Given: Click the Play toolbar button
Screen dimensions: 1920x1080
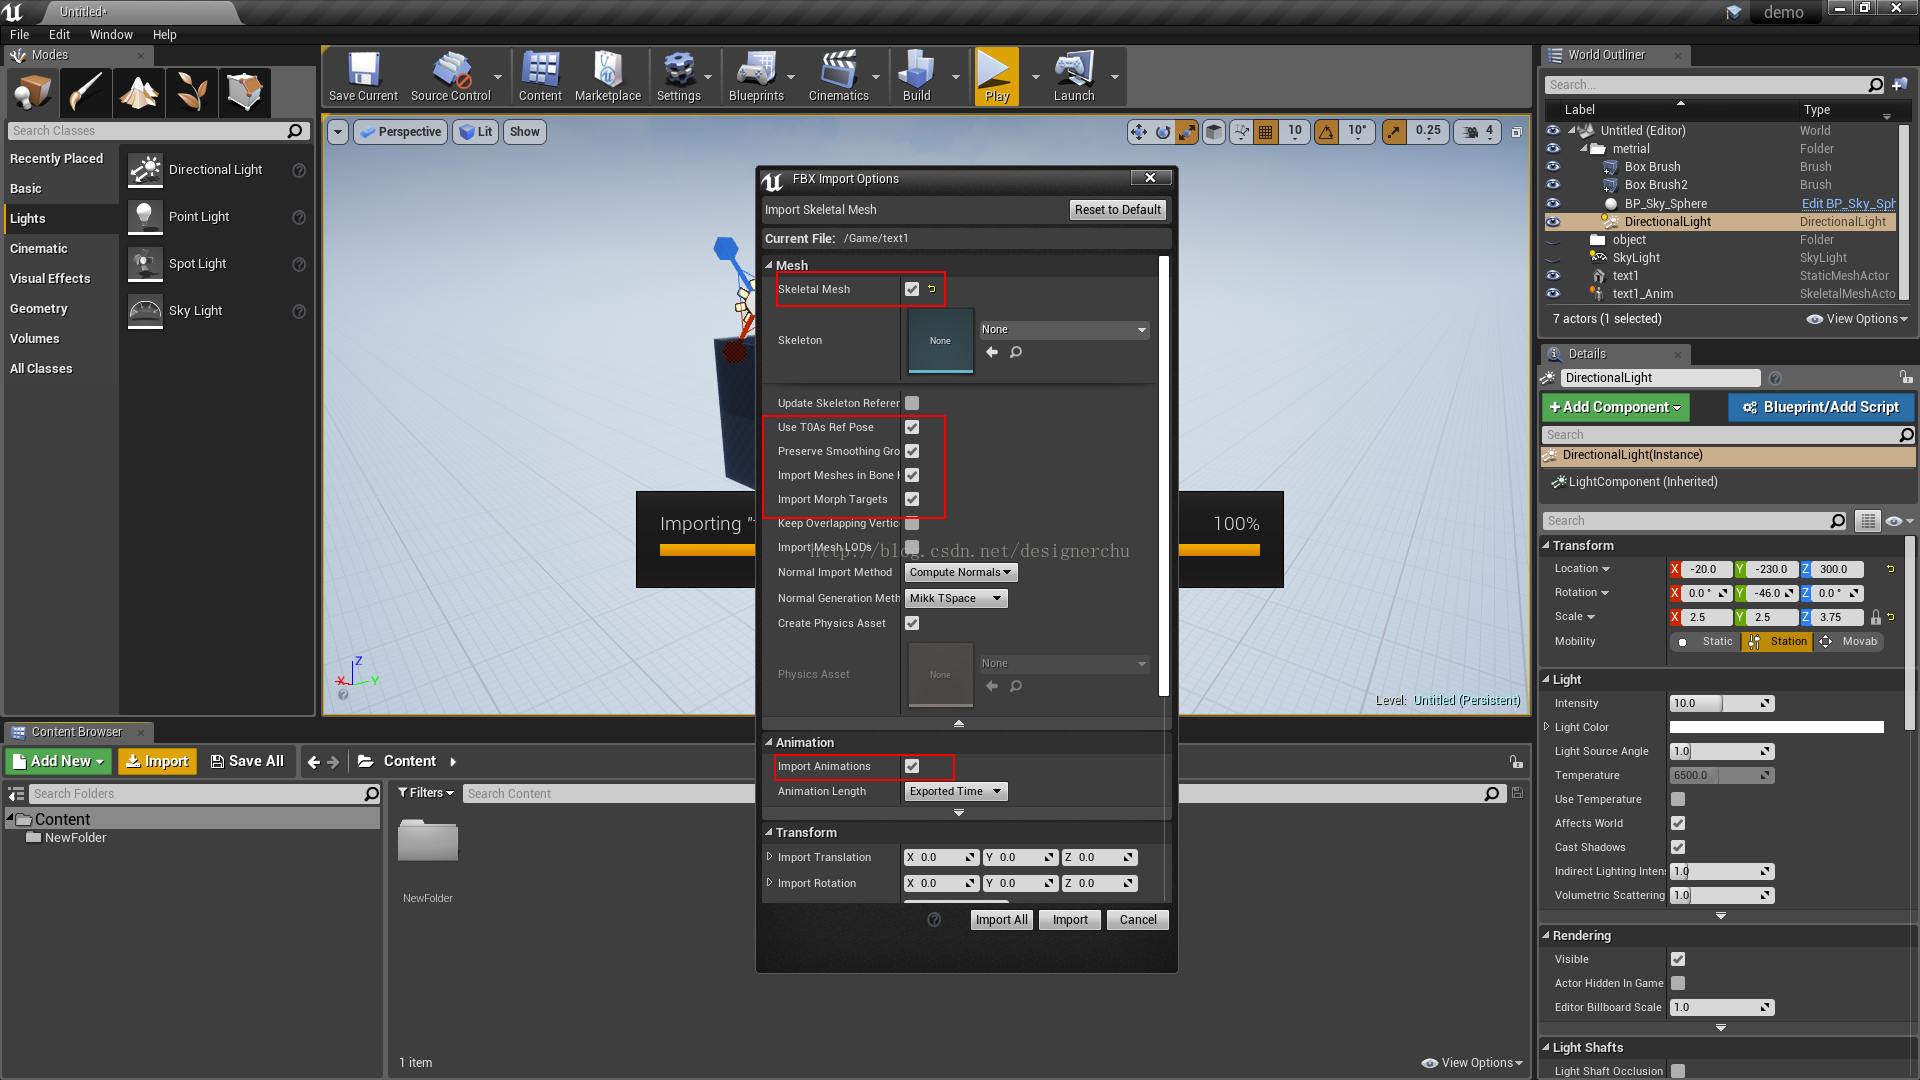Looking at the screenshot, I should click(x=997, y=76).
